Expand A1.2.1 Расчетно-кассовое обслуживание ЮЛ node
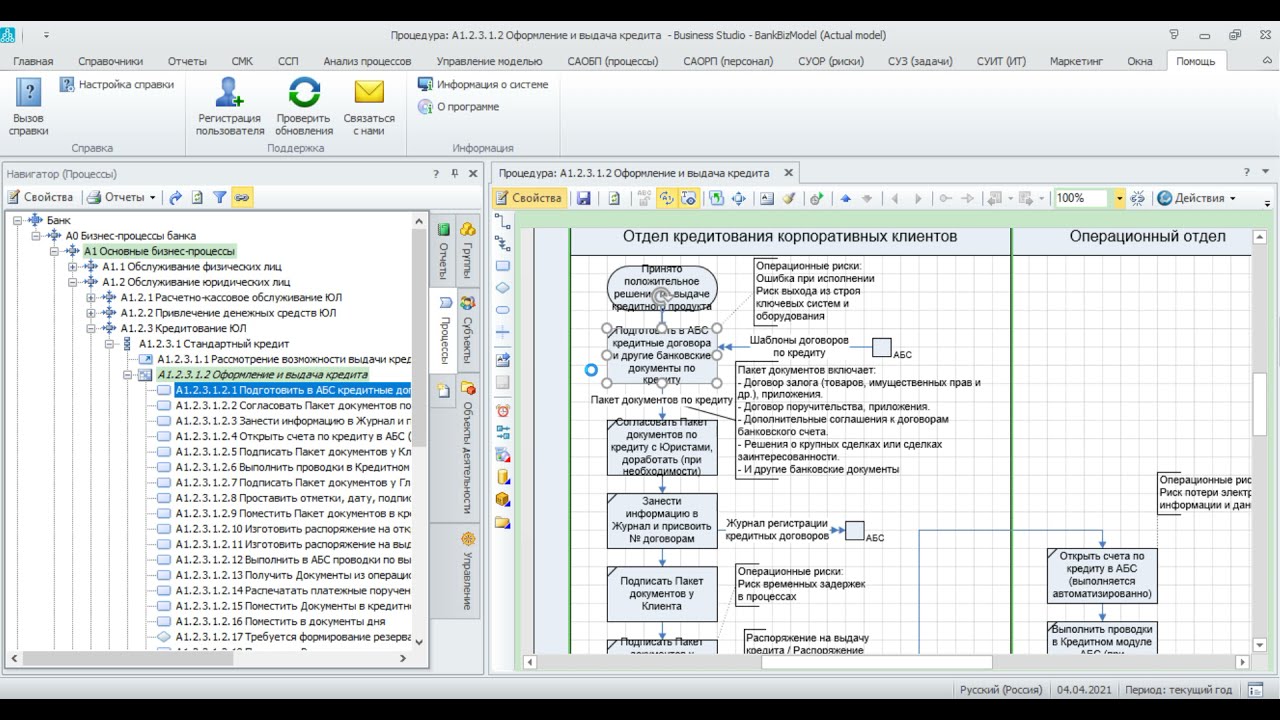 pos(91,298)
